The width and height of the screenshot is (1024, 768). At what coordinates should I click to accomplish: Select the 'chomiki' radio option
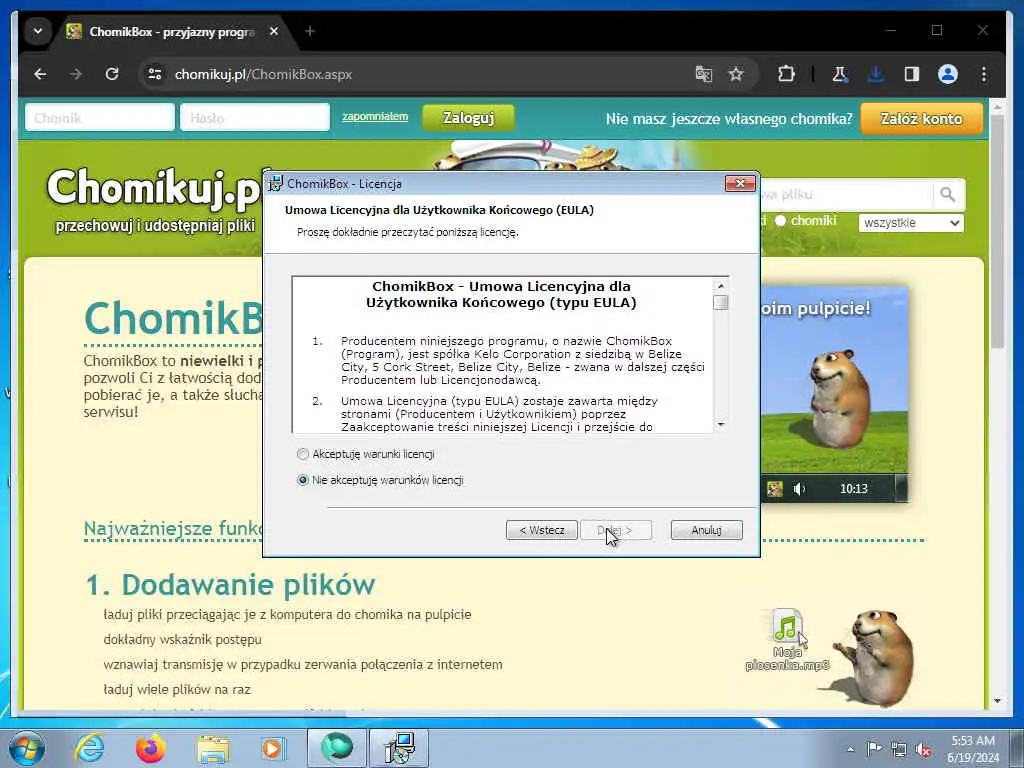[780, 221]
